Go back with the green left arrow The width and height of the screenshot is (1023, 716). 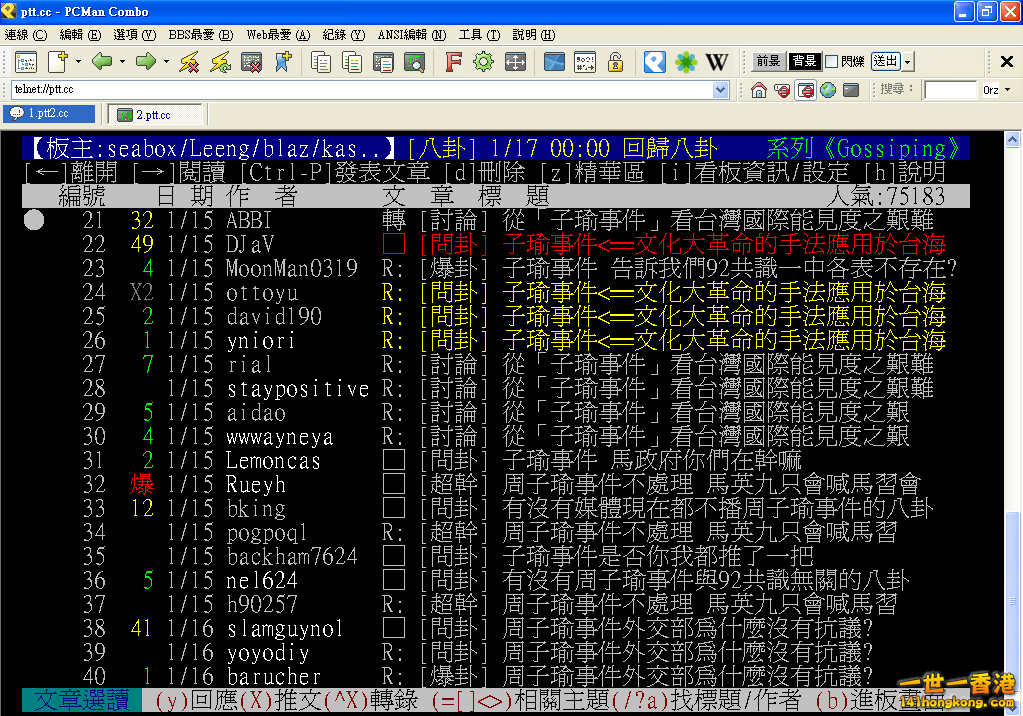[102, 62]
